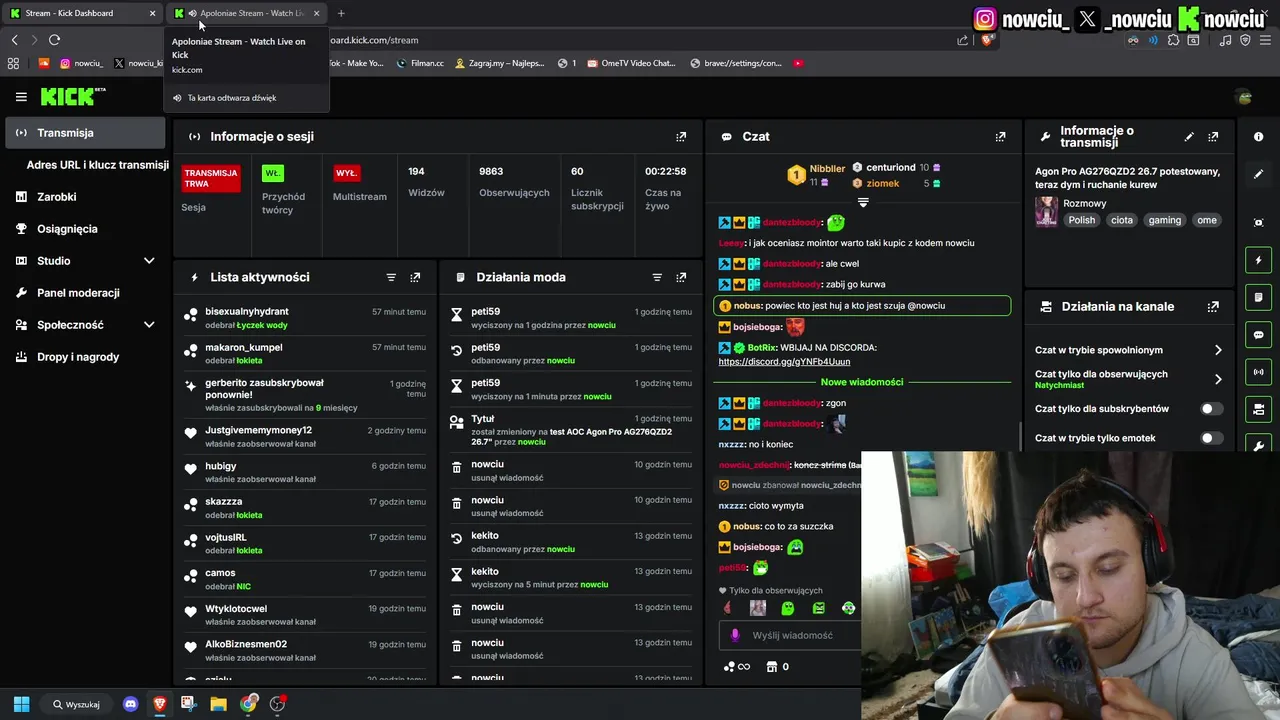
Task: Toggle Czat w trybie tylko emotek
Action: 1211,438
